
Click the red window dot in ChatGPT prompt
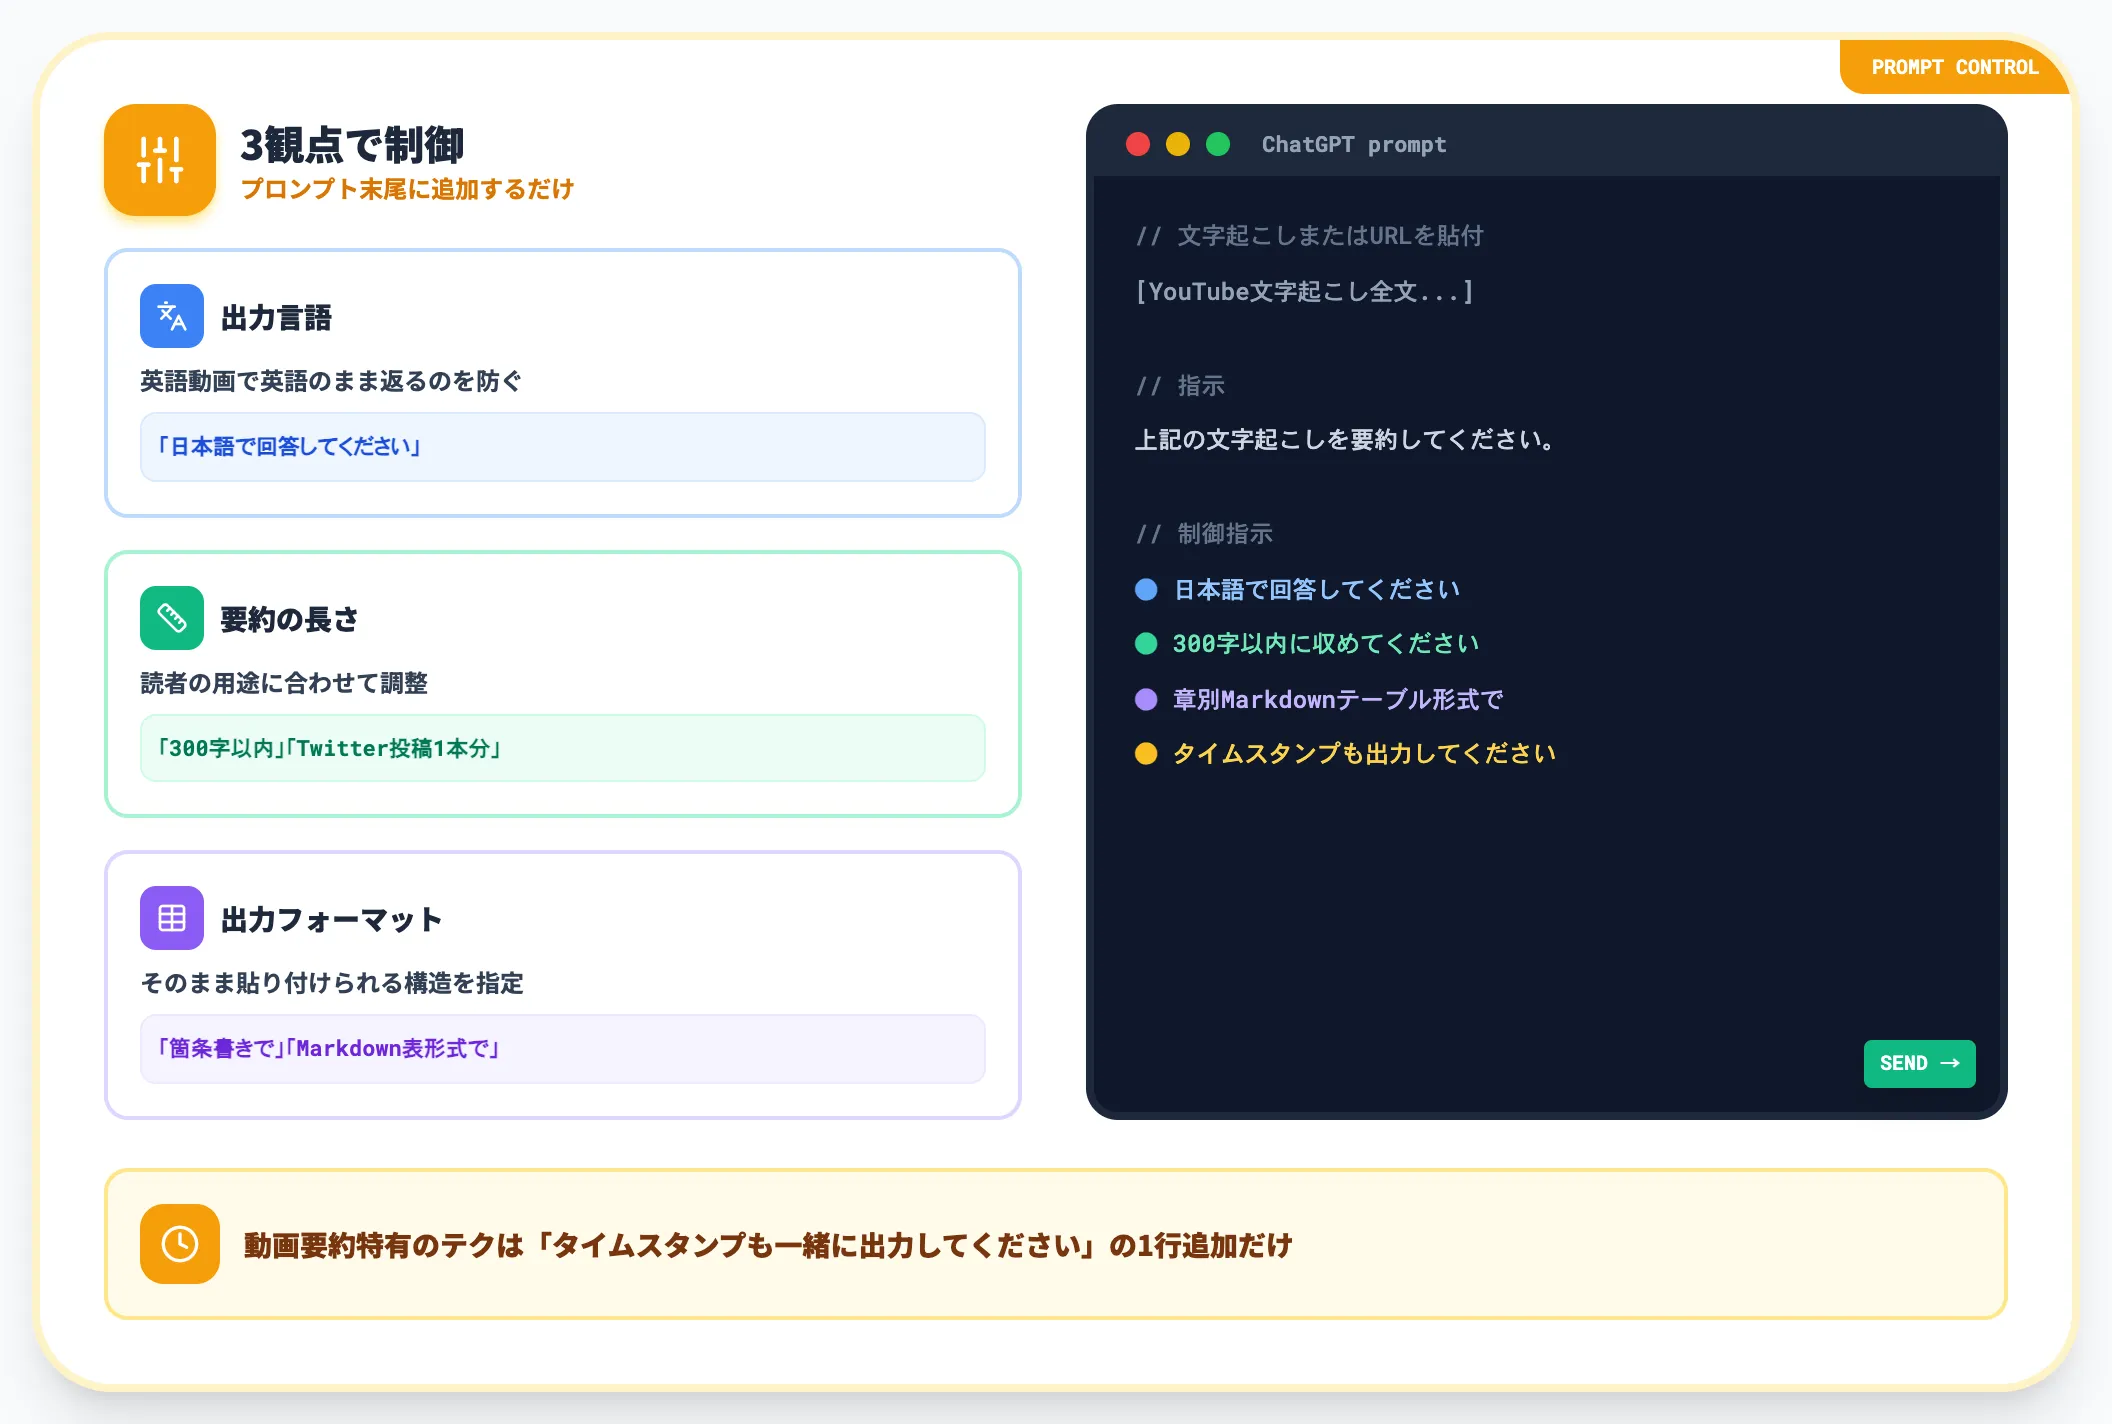[x=1138, y=144]
